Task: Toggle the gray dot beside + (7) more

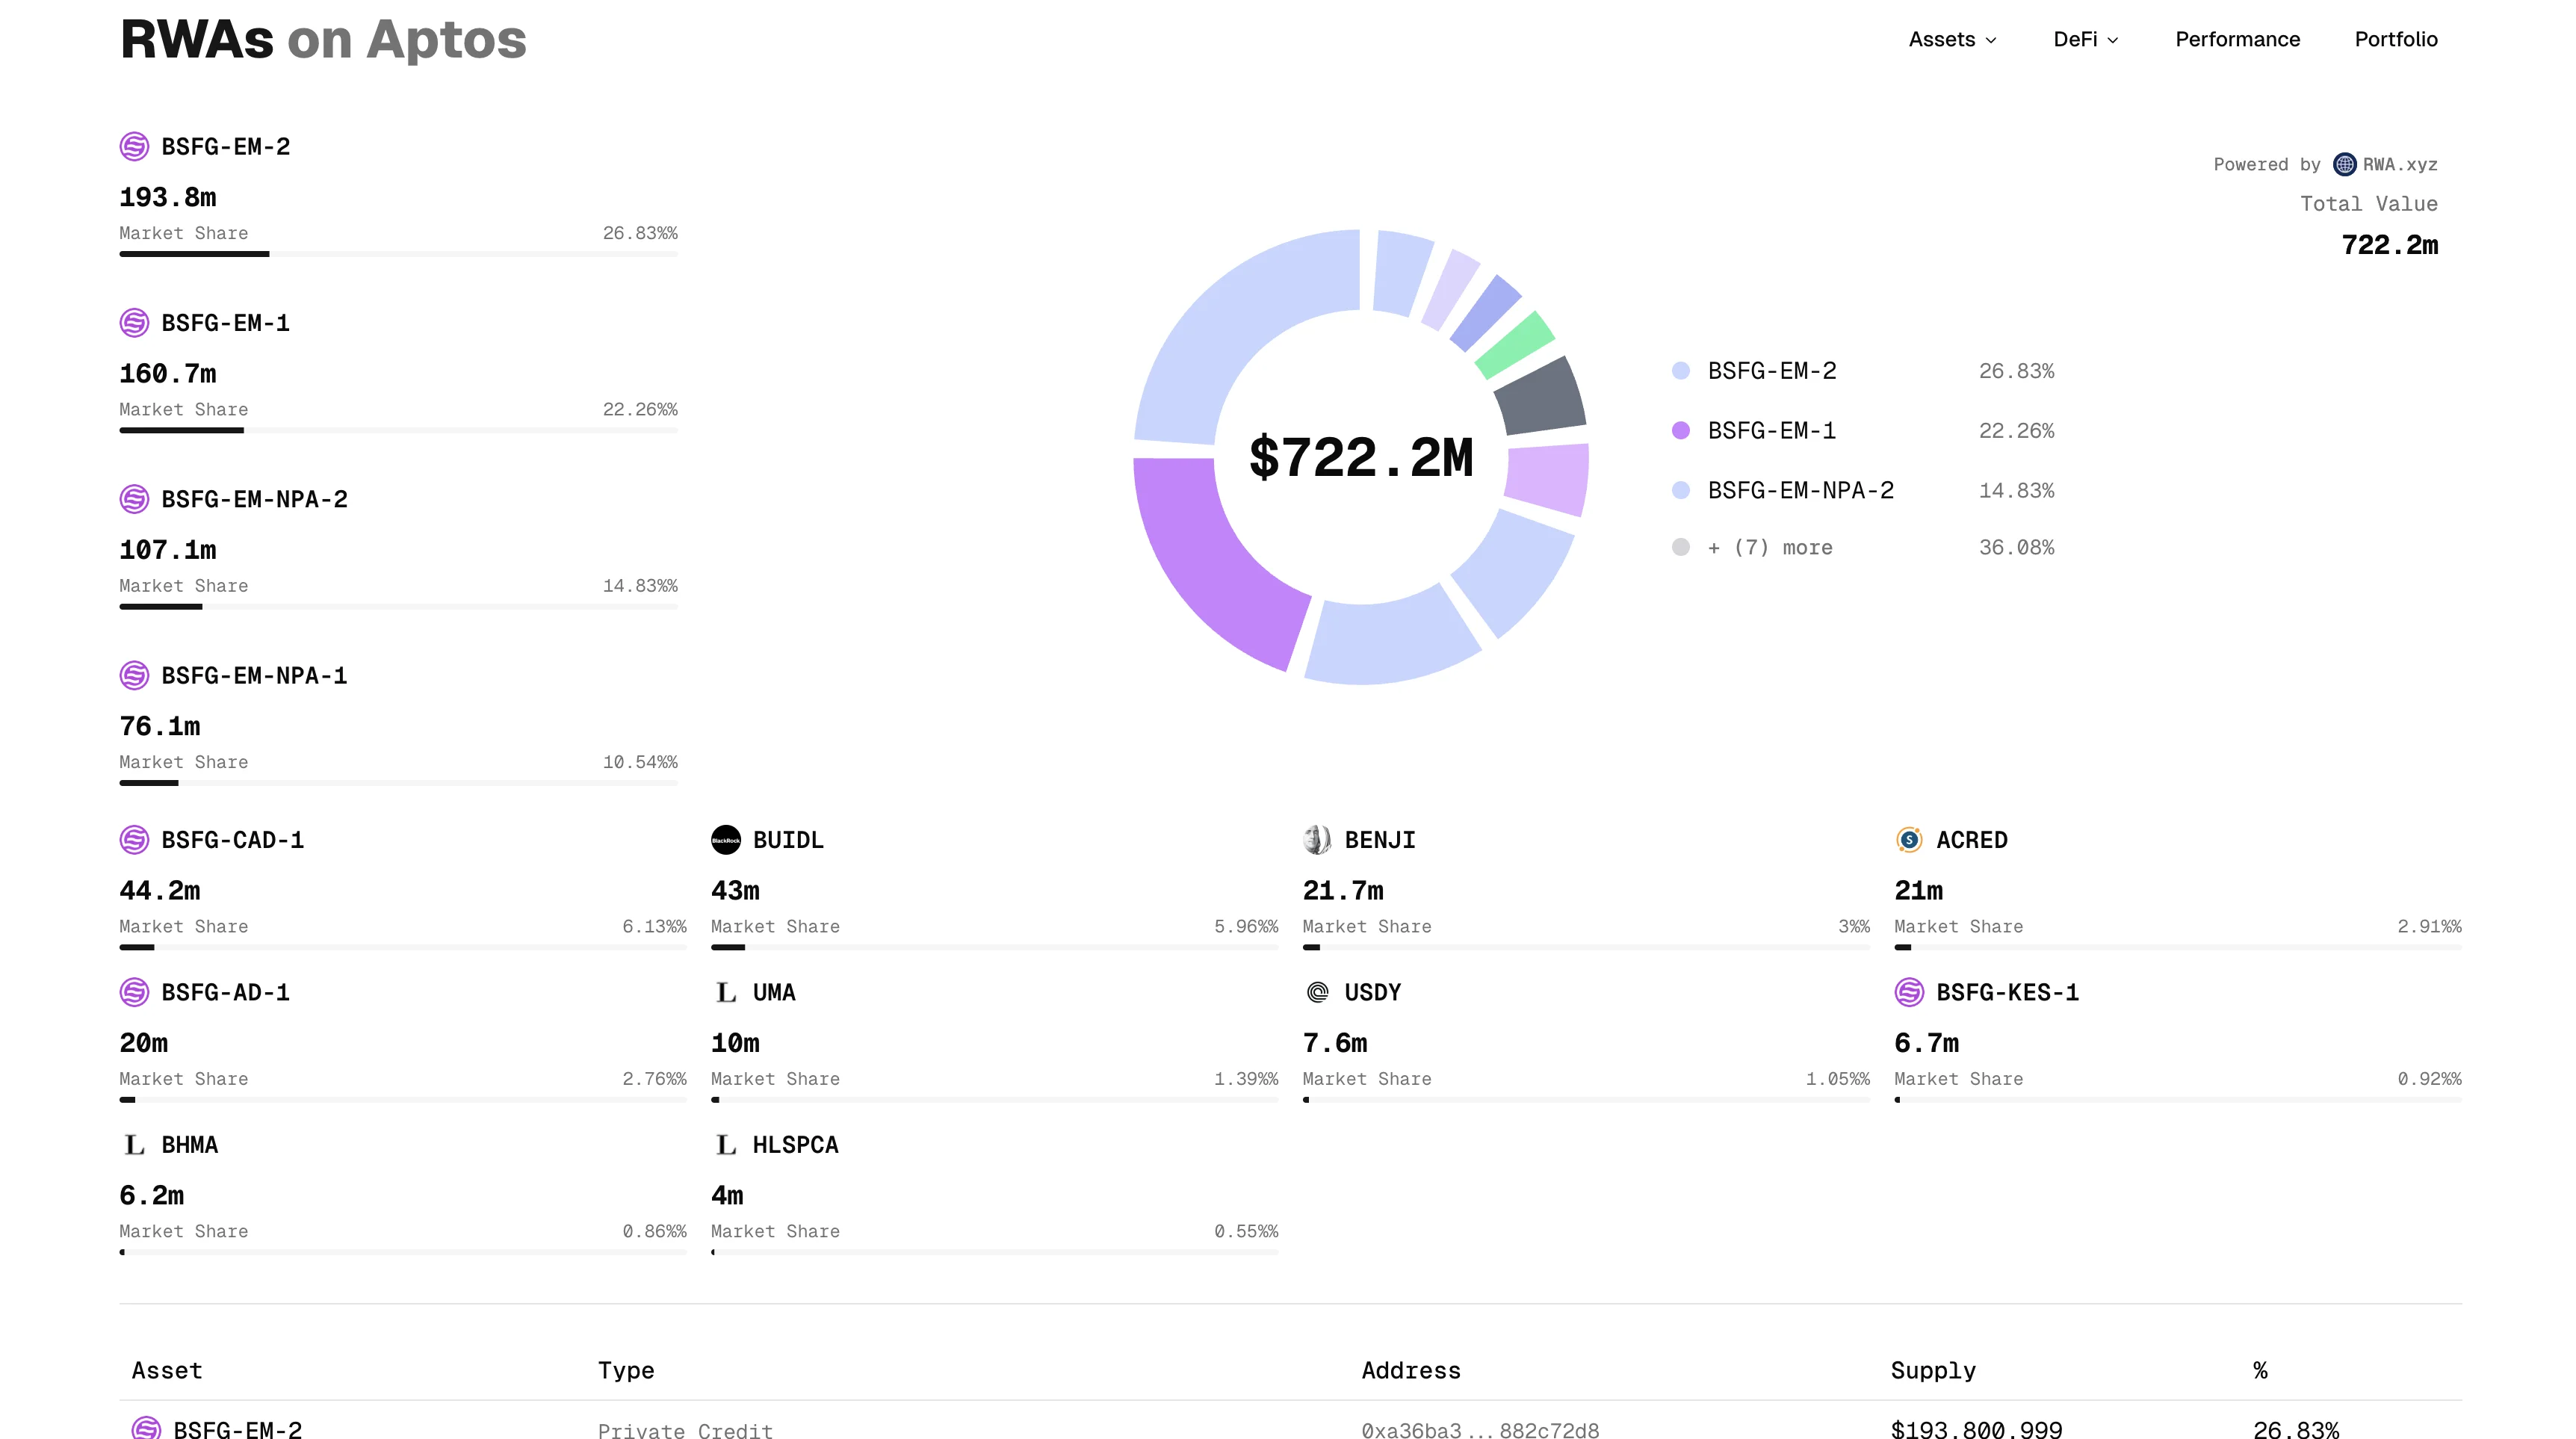Action: click(1681, 547)
